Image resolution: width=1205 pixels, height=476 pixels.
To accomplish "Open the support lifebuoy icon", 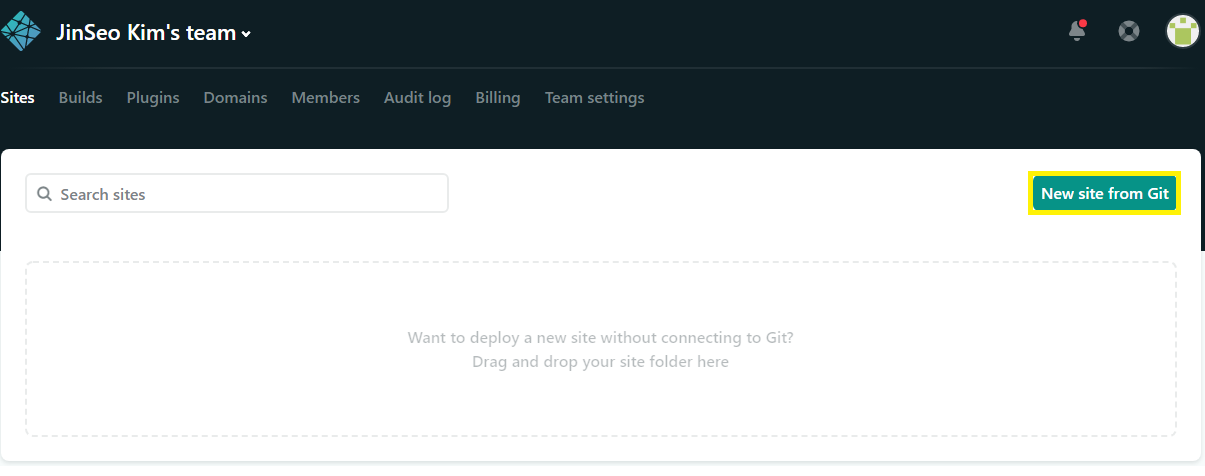I will click(1129, 31).
